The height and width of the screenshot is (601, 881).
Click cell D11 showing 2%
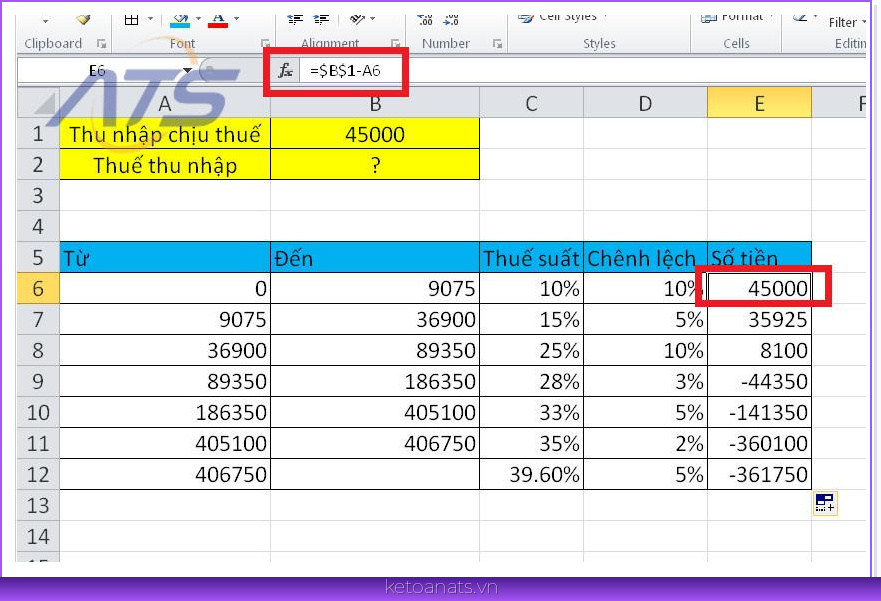646,443
